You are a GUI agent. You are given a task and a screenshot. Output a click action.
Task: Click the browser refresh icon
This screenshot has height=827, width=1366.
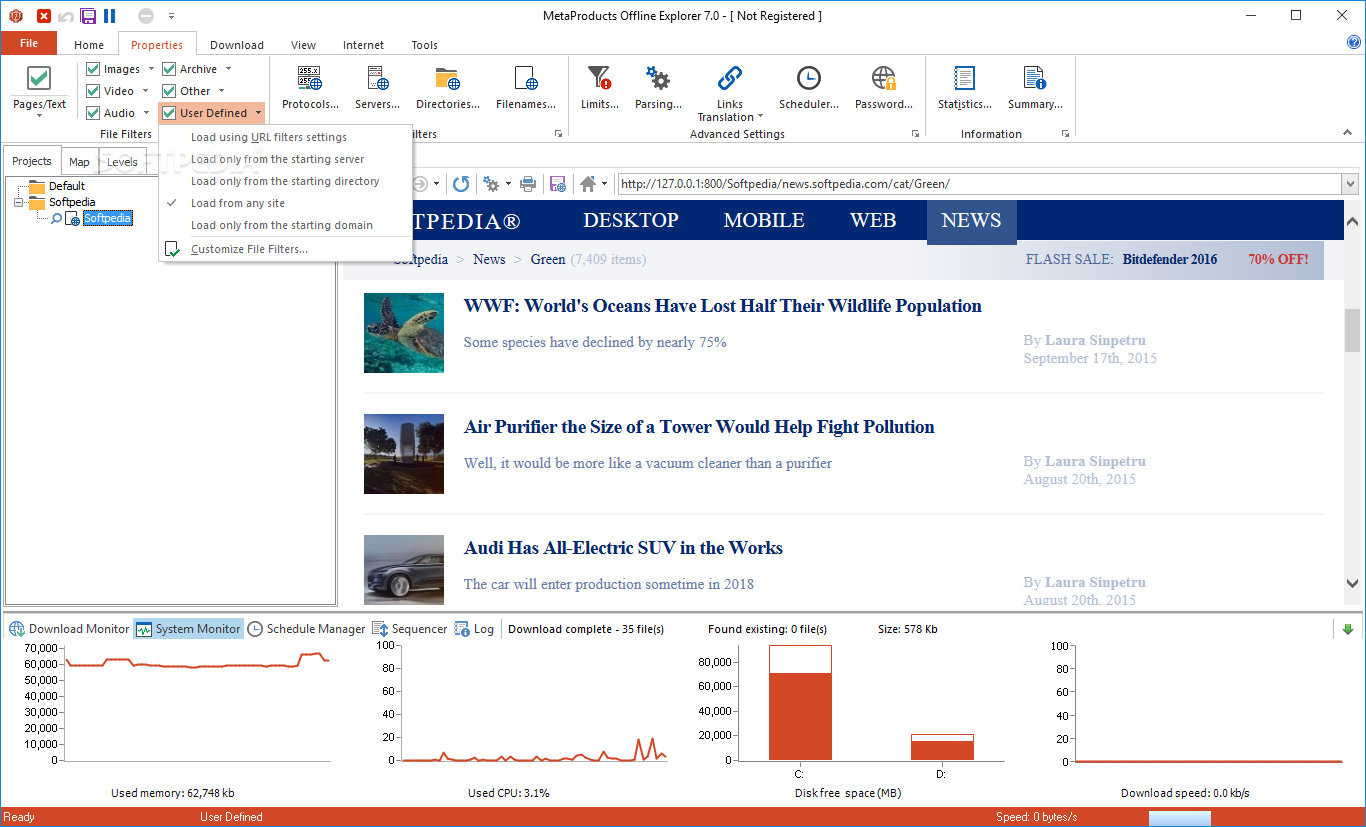pos(461,184)
